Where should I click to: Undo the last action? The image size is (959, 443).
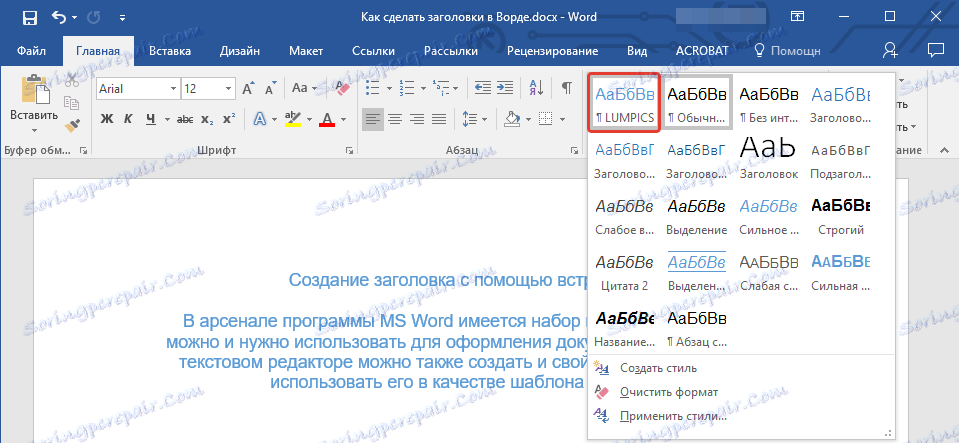coord(59,18)
